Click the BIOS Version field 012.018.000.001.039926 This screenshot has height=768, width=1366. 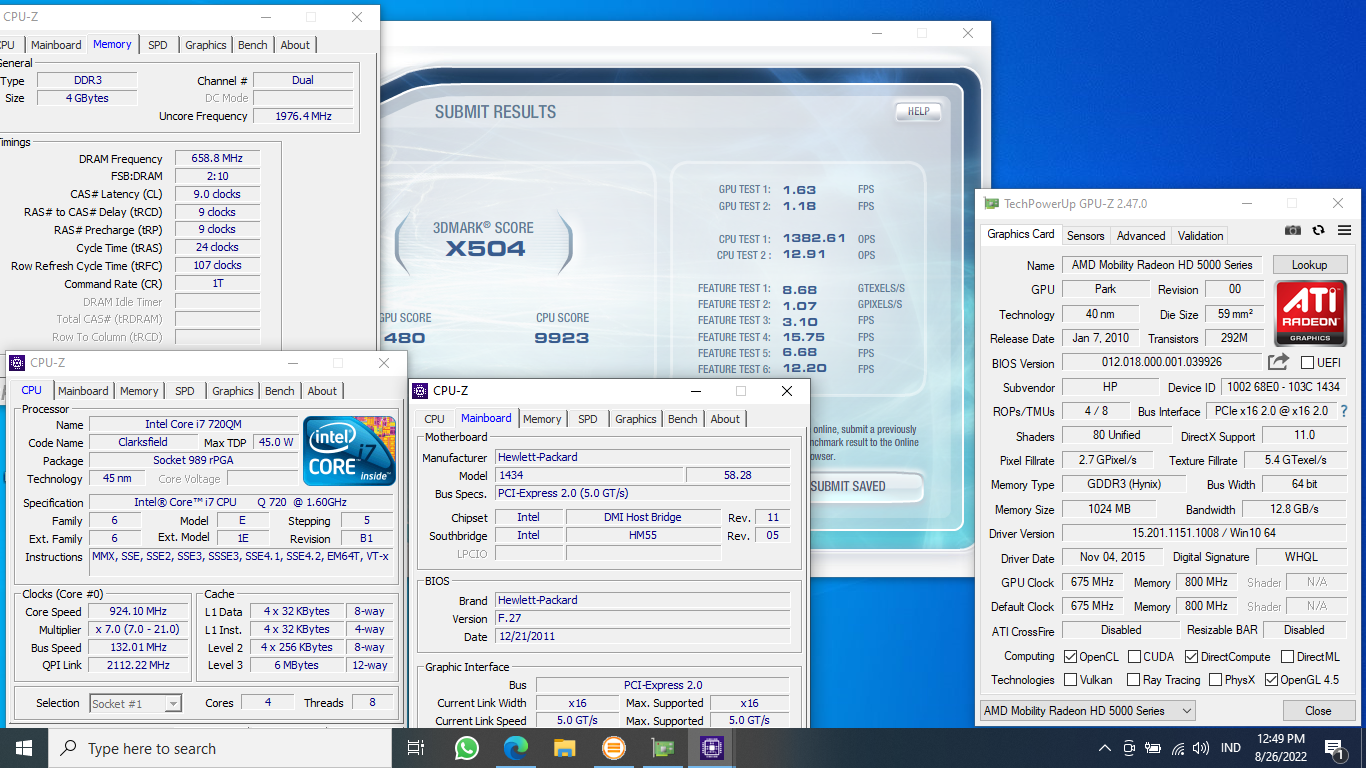[1161, 362]
